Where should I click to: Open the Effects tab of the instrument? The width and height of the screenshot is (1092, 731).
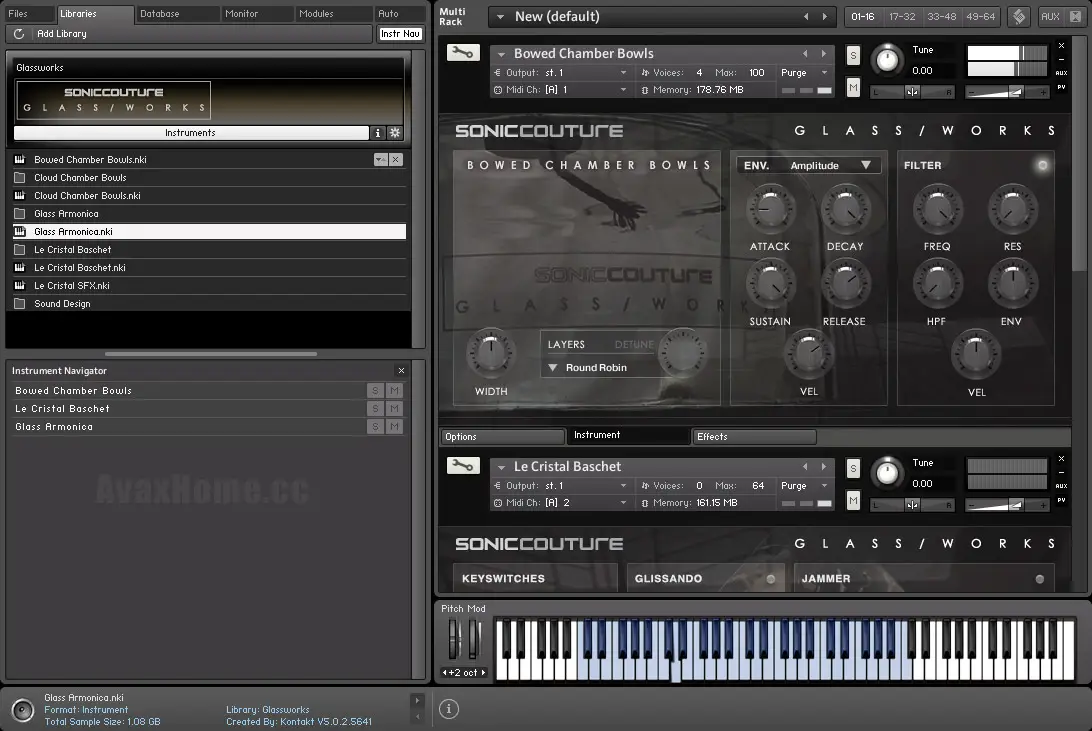coord(754,437)
